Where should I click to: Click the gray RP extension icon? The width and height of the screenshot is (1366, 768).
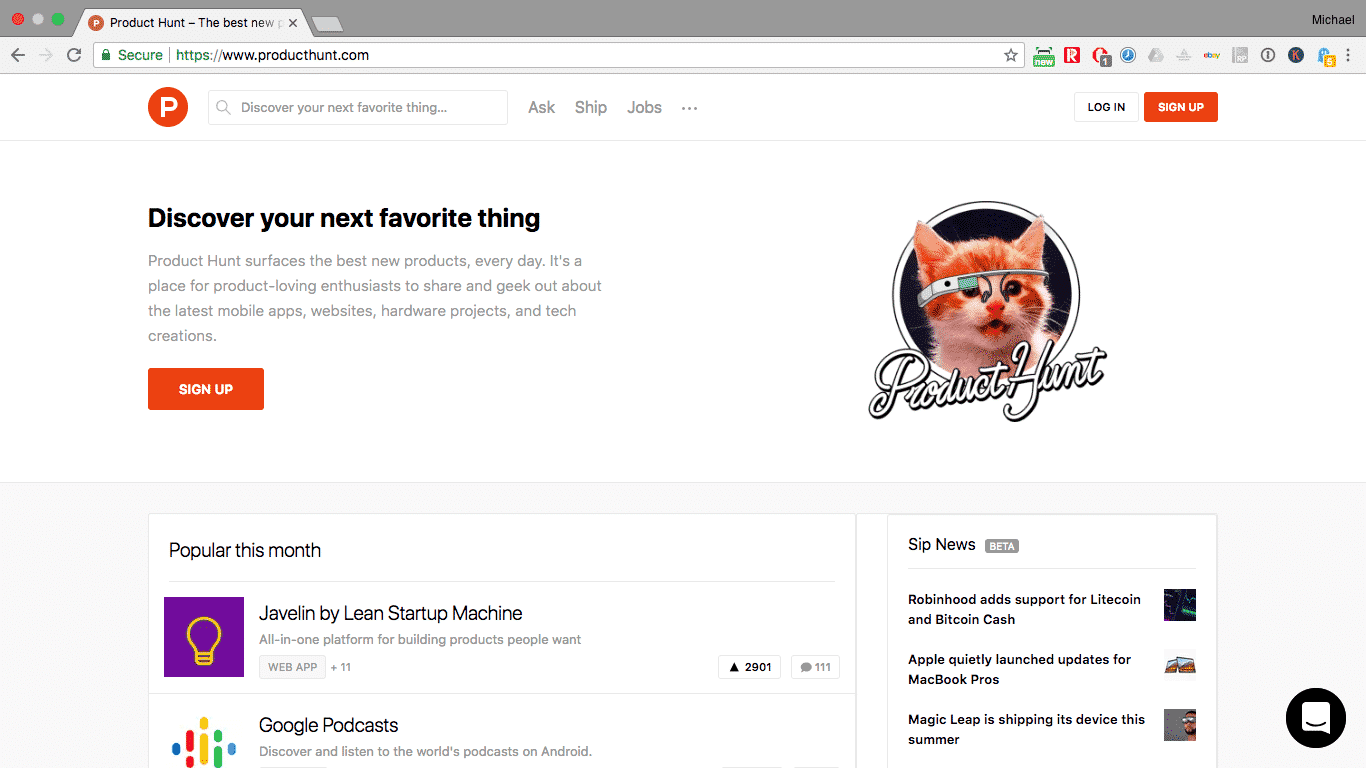(x=1240, y=55)
